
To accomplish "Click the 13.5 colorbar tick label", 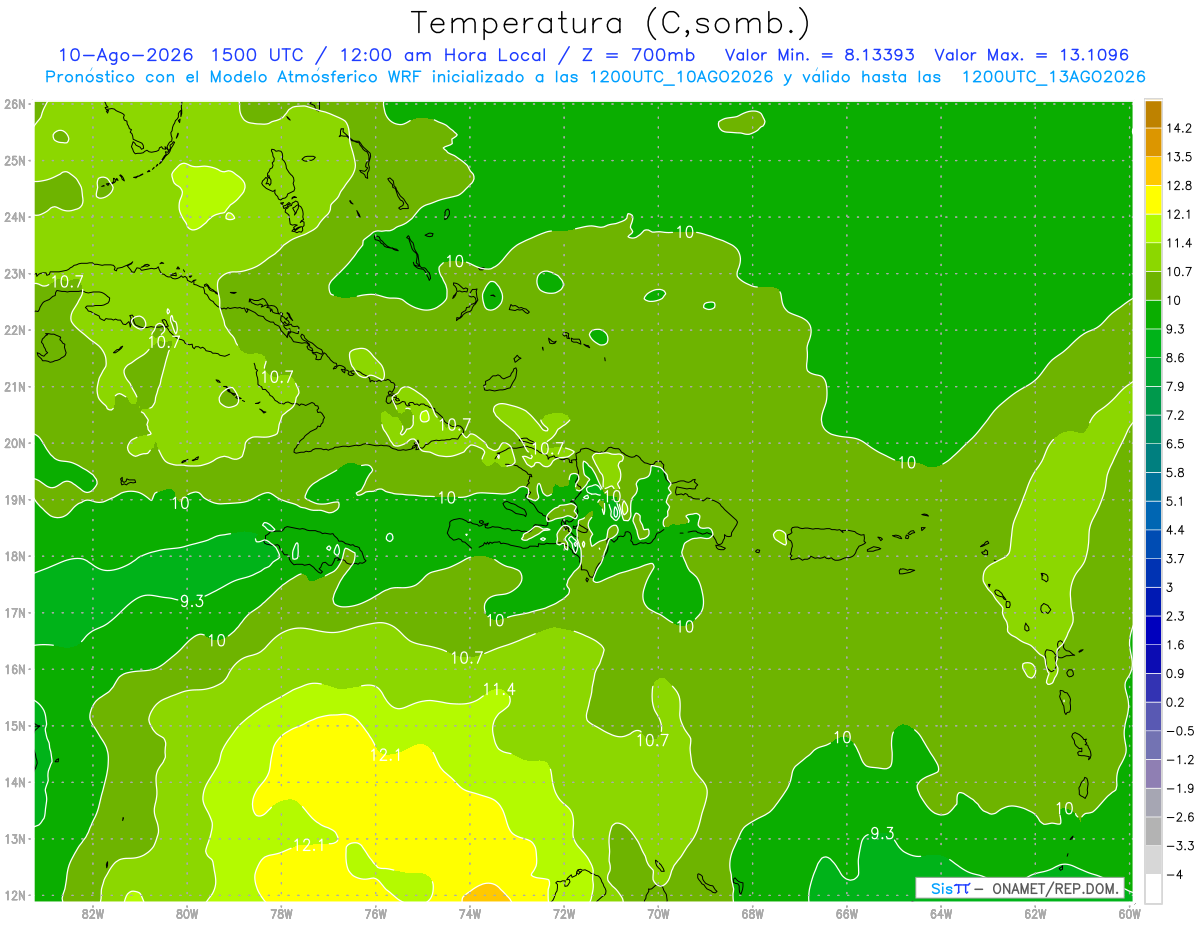I will coord(1178,157).
